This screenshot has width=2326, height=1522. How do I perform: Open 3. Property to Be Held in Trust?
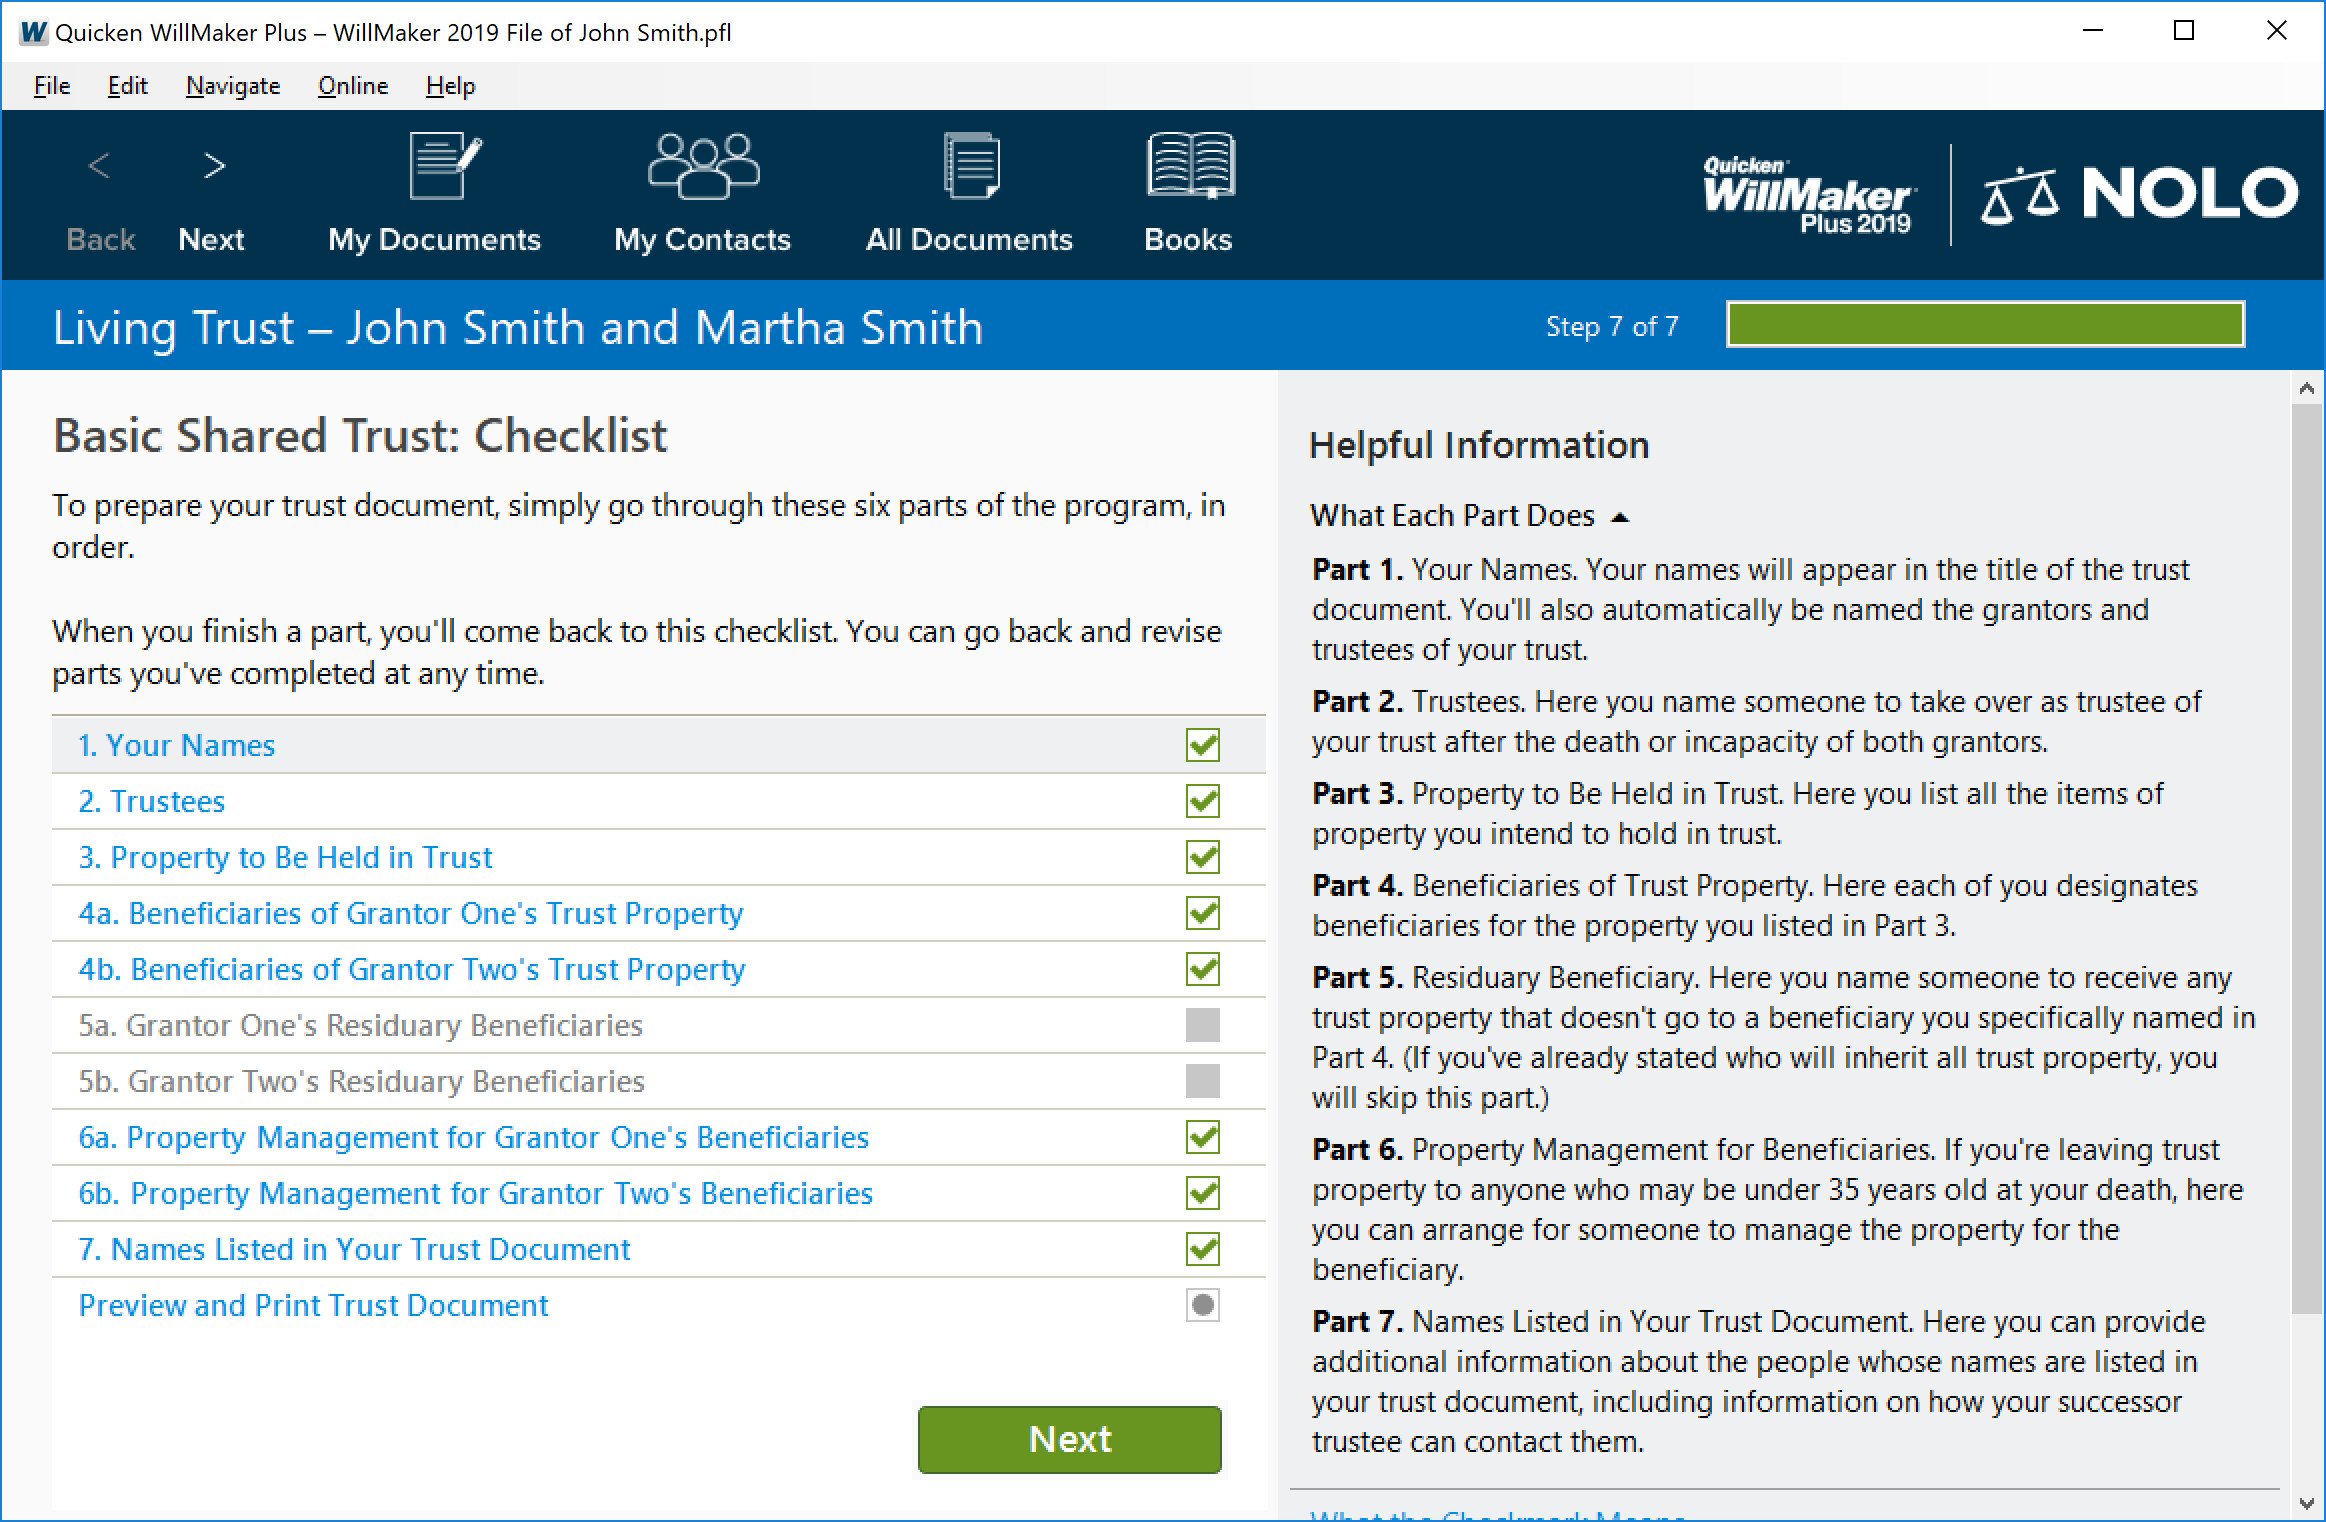285,857
